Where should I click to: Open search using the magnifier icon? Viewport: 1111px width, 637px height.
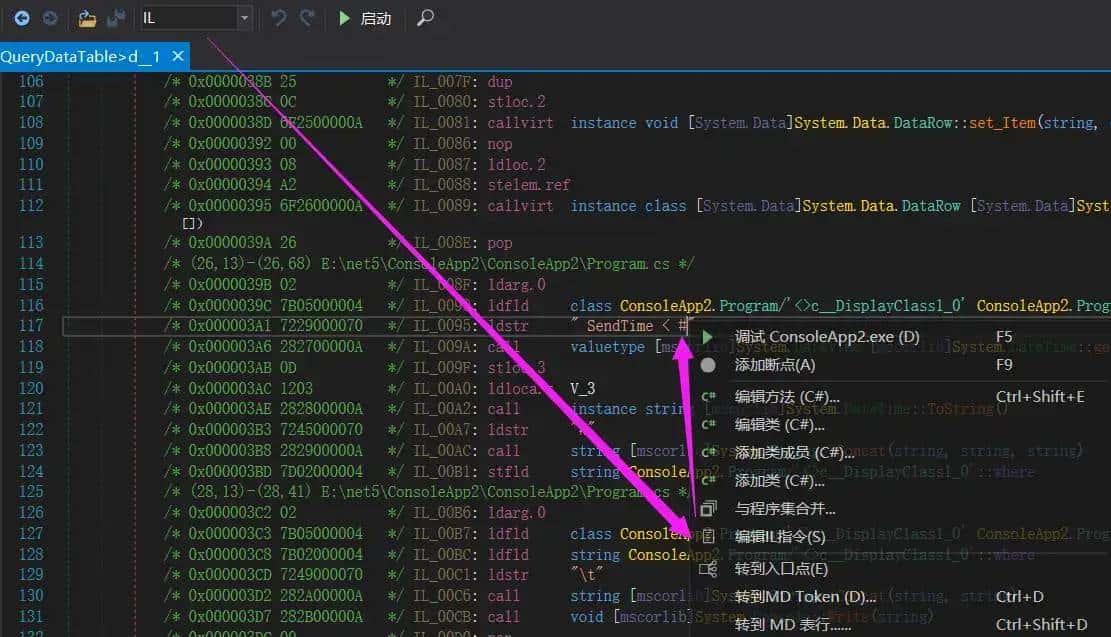click(x=425, y=17)
